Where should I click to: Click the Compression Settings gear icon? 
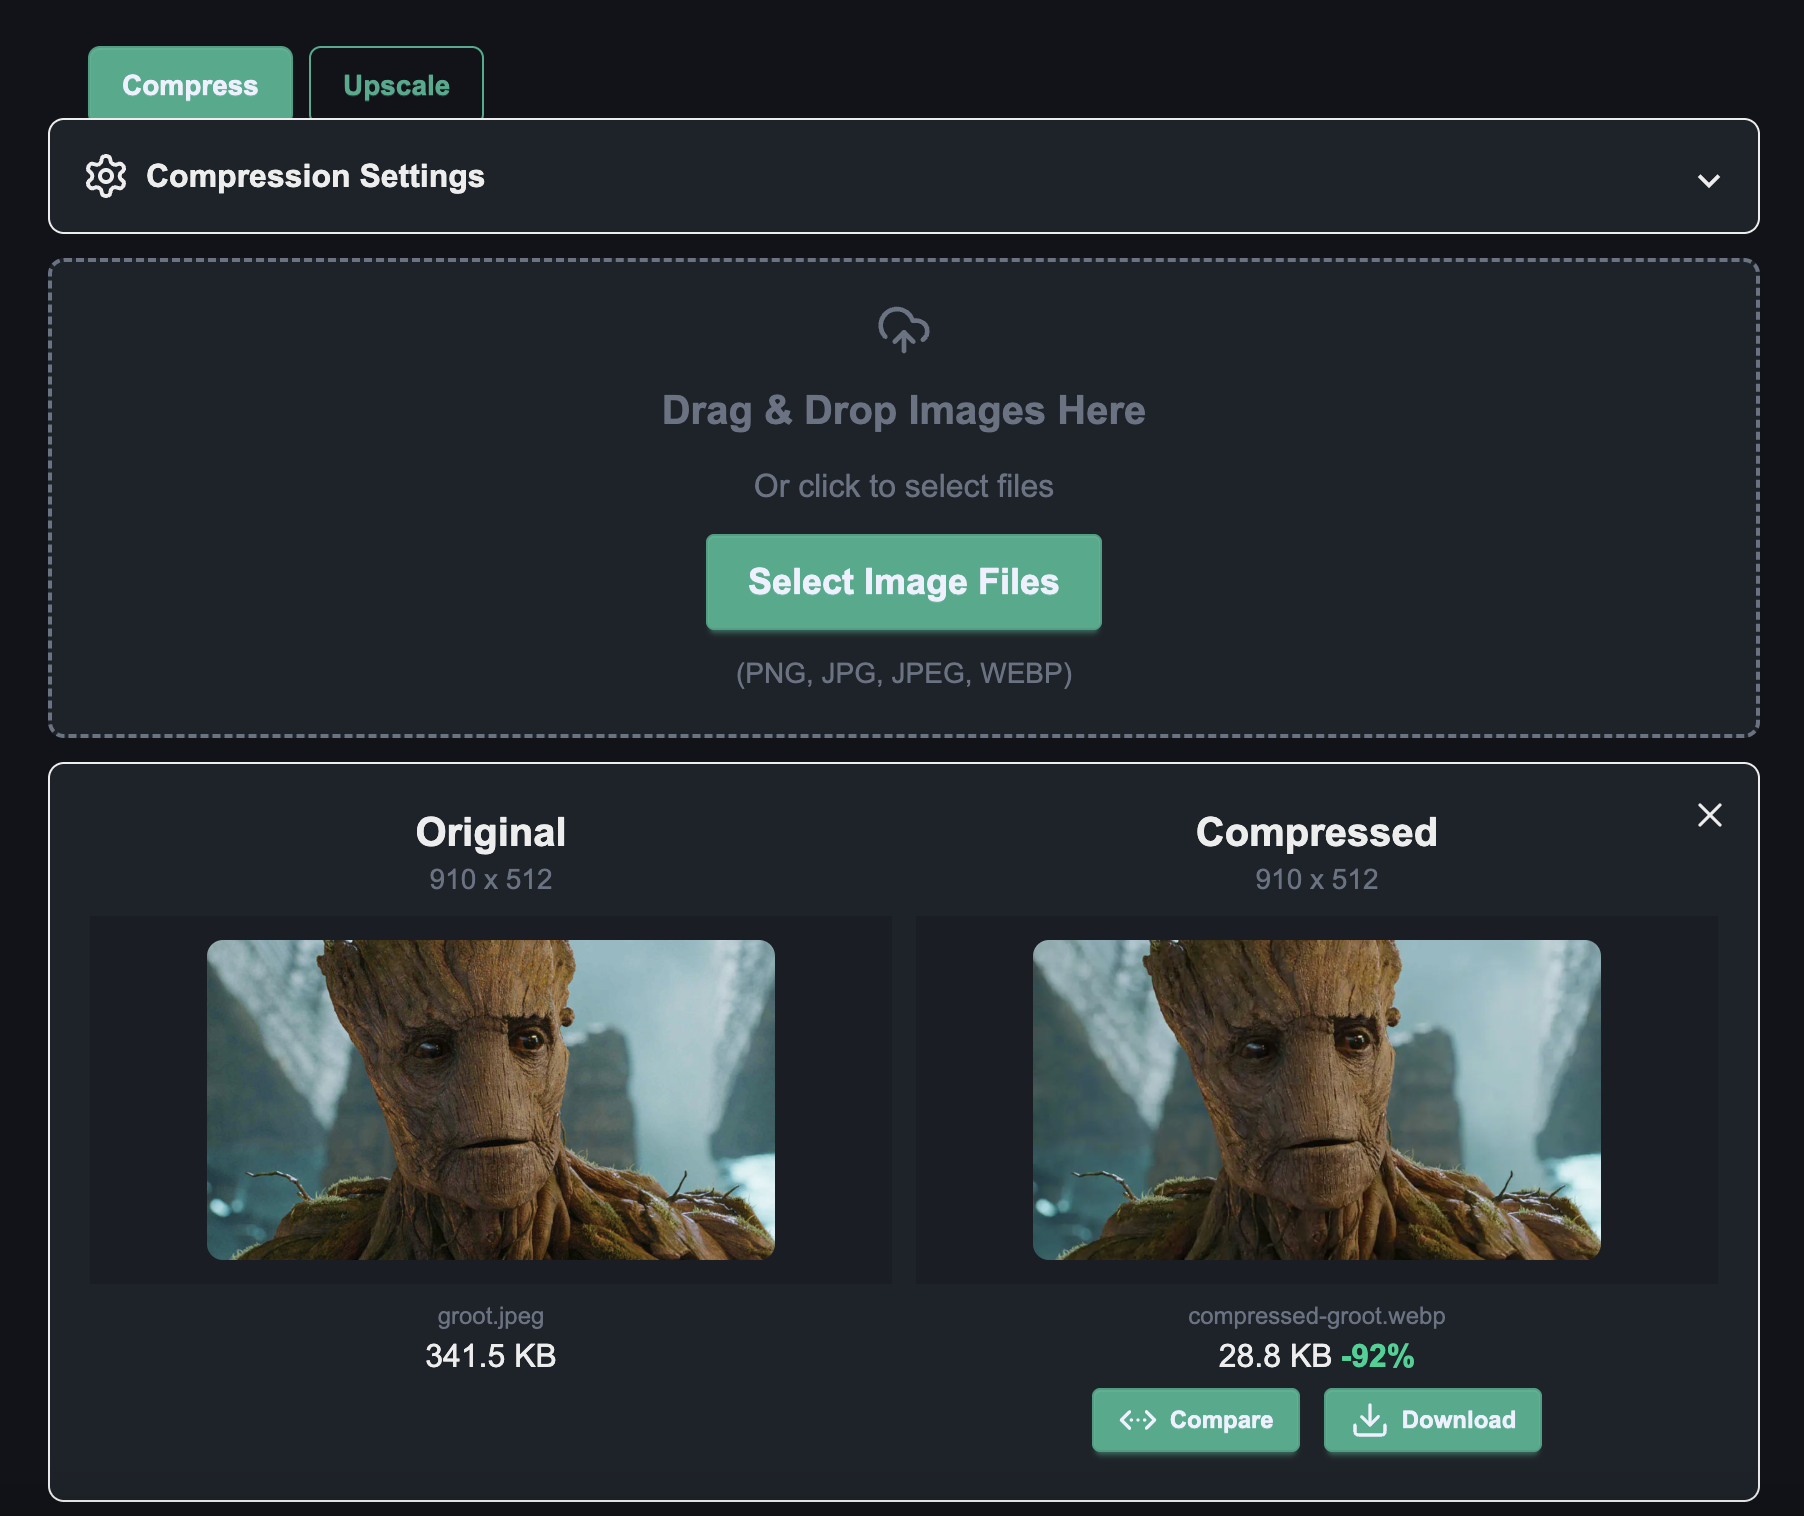coord(106,176)
